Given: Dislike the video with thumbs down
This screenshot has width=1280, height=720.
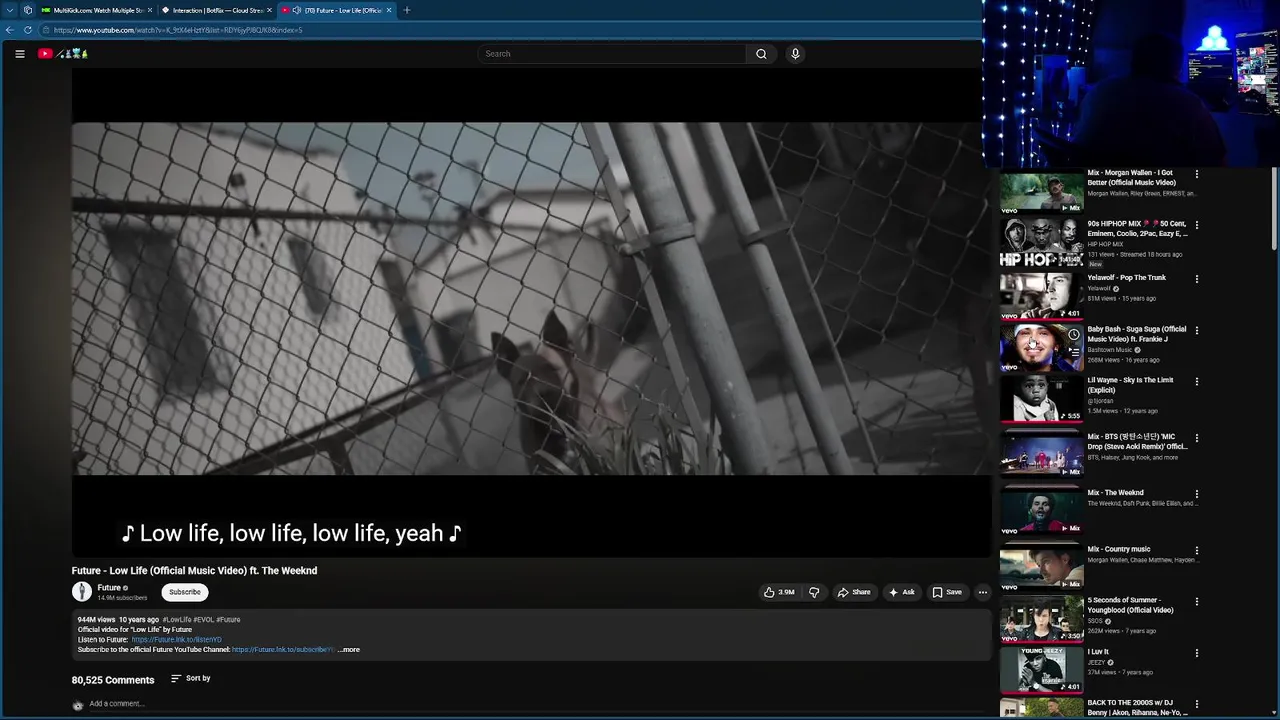Looking at the screenshot, I should (814, 592).
